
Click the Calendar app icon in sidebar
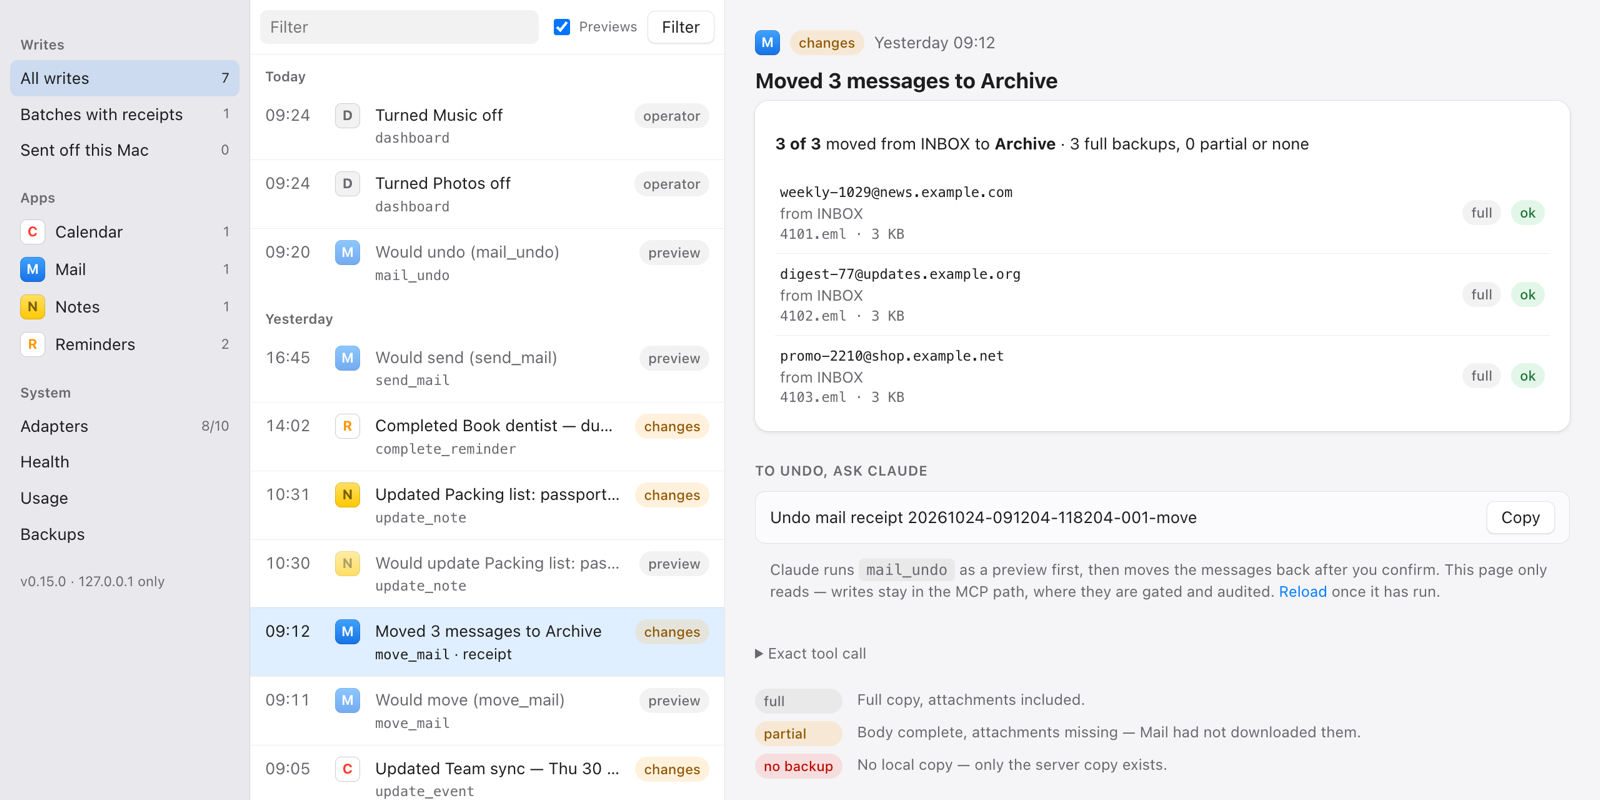coord(33,232)
